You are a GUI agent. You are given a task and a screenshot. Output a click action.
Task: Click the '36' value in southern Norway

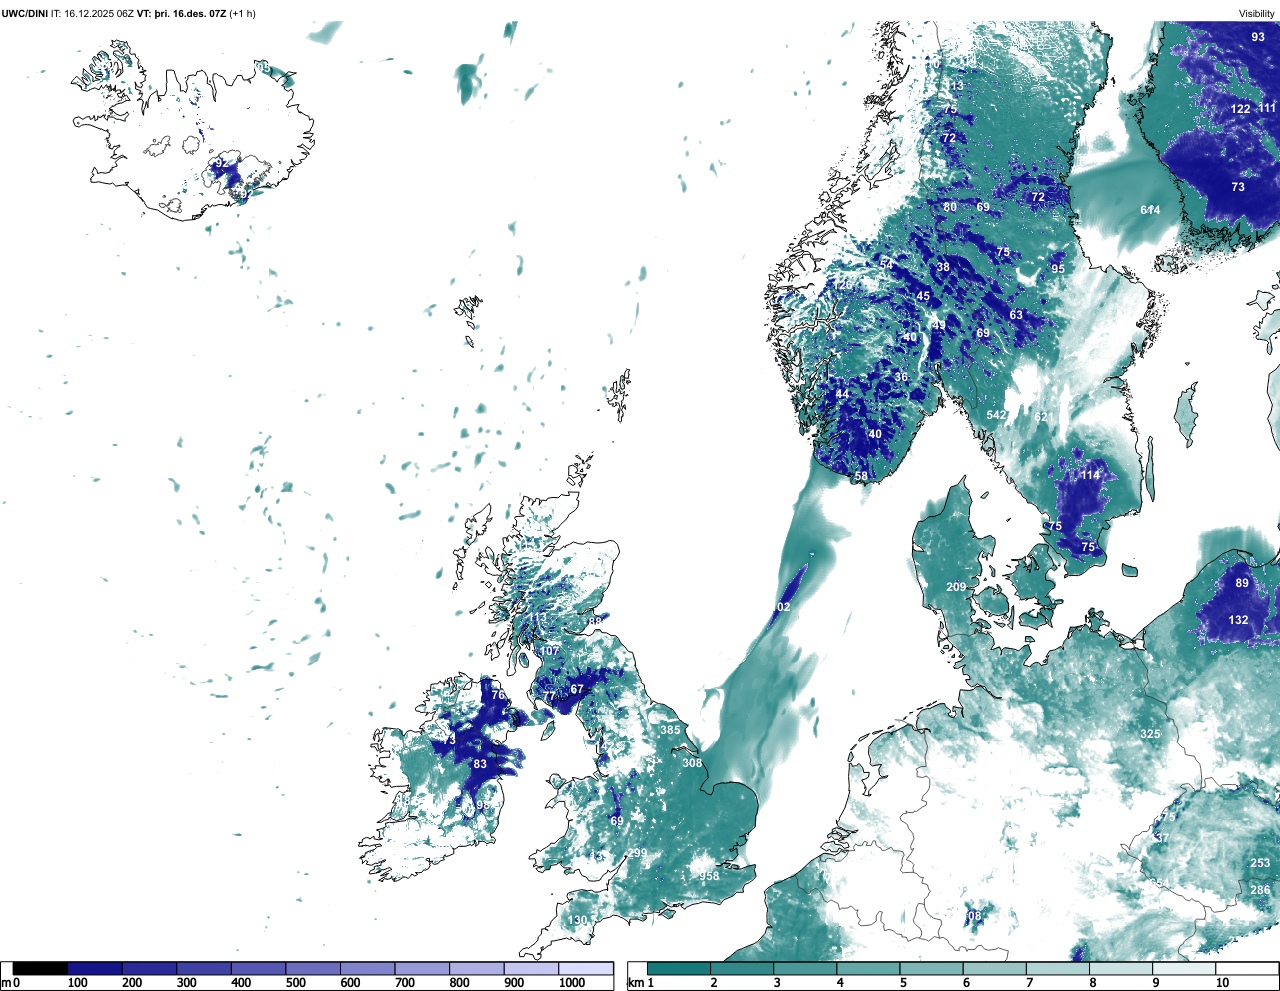[x=901, y=377]
